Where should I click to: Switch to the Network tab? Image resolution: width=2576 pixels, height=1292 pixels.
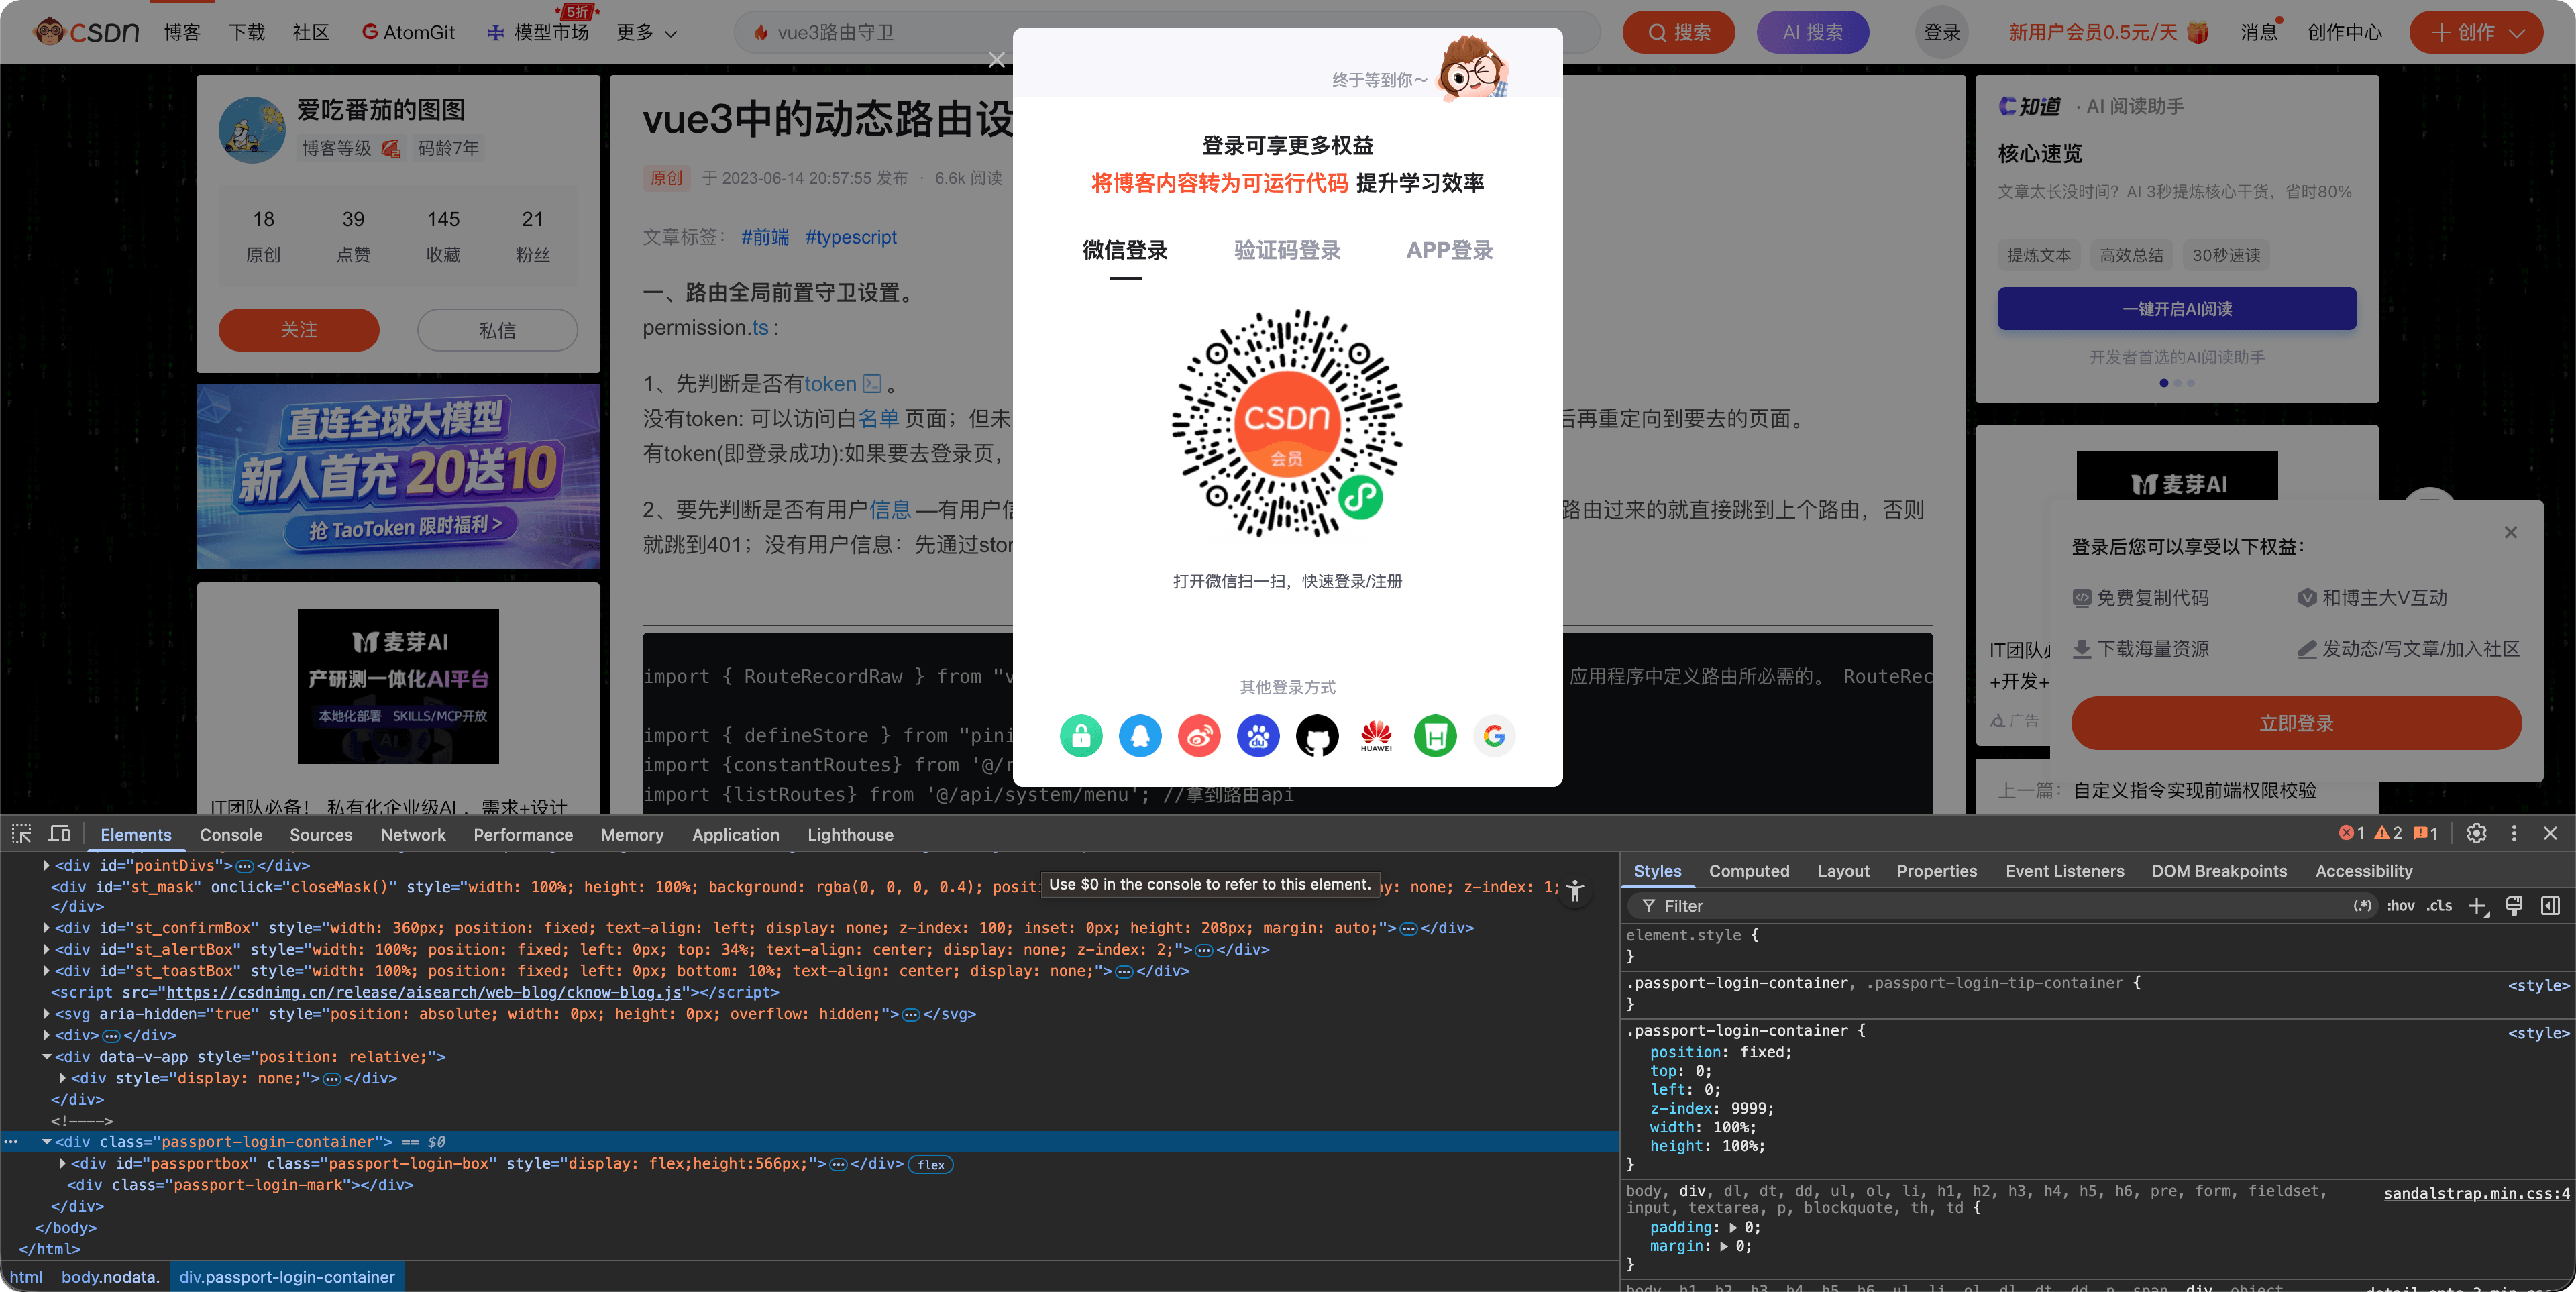(x=413, y=835)
